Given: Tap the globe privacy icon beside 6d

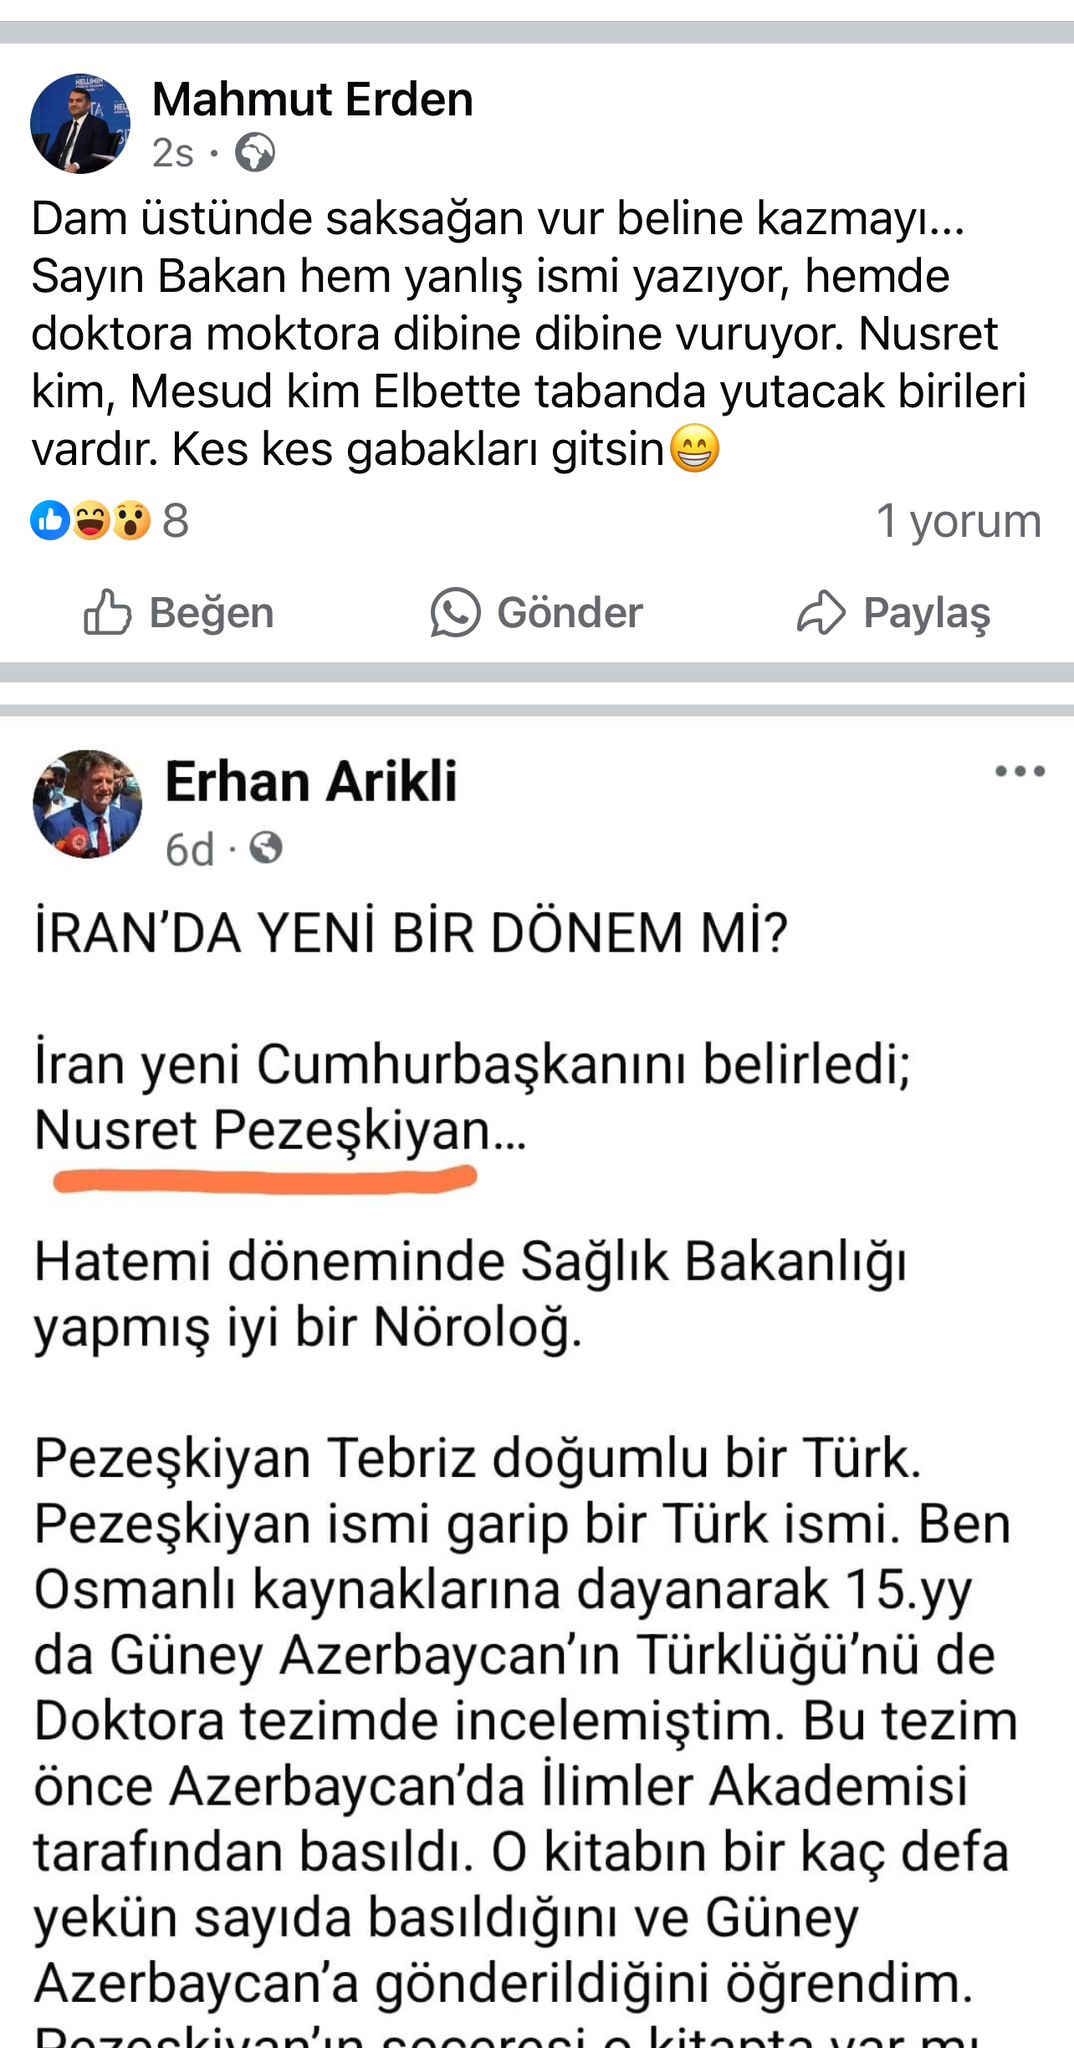Looking at the screenshot, I should [265, 849].
